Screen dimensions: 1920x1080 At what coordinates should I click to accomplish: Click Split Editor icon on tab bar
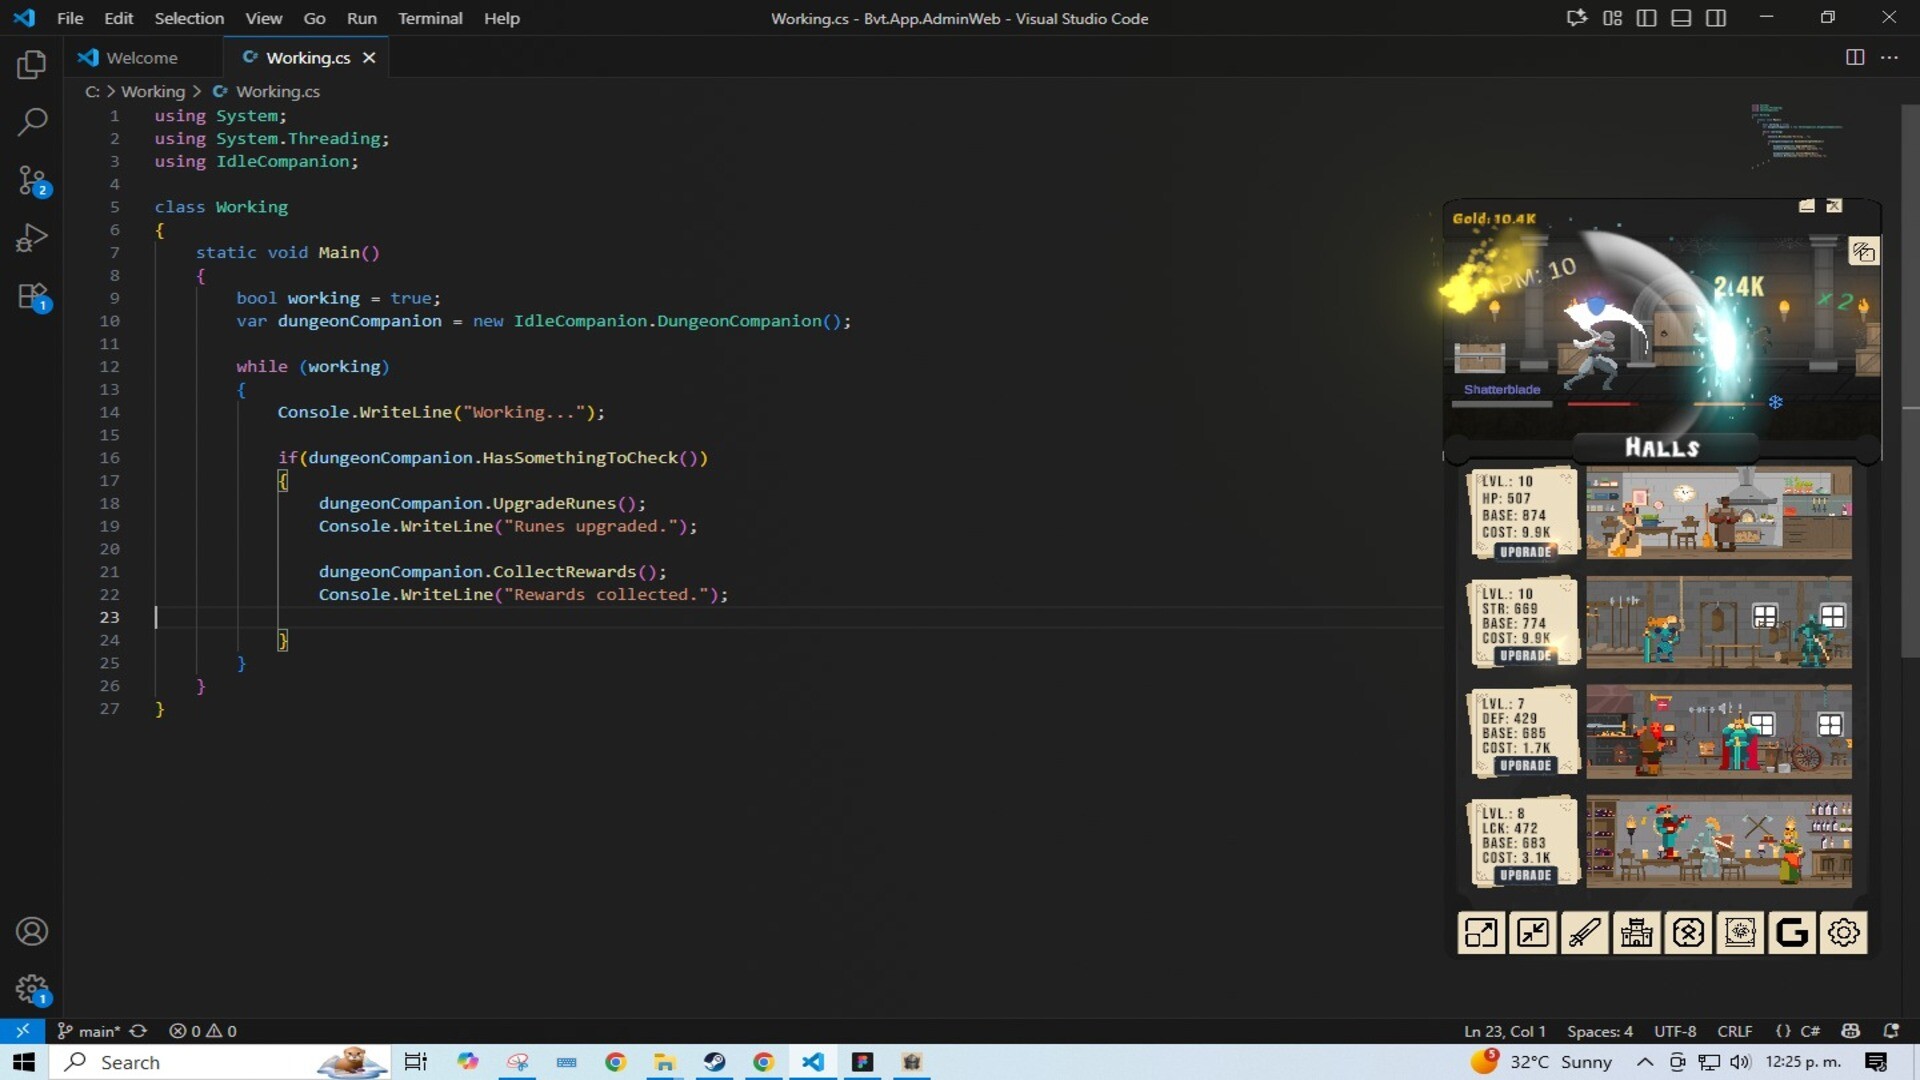(1855, 57)
